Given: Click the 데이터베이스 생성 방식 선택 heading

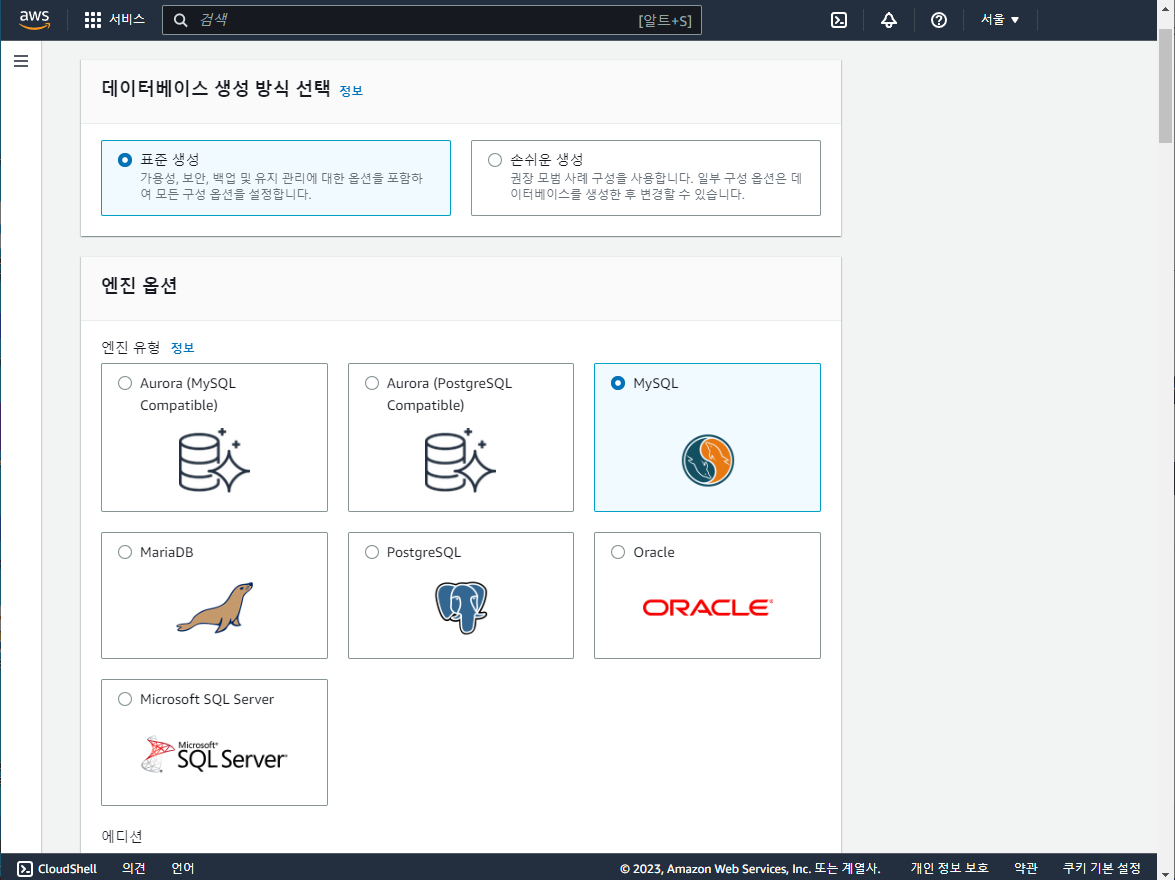Looking at the screenshot, I should [216, 88].
